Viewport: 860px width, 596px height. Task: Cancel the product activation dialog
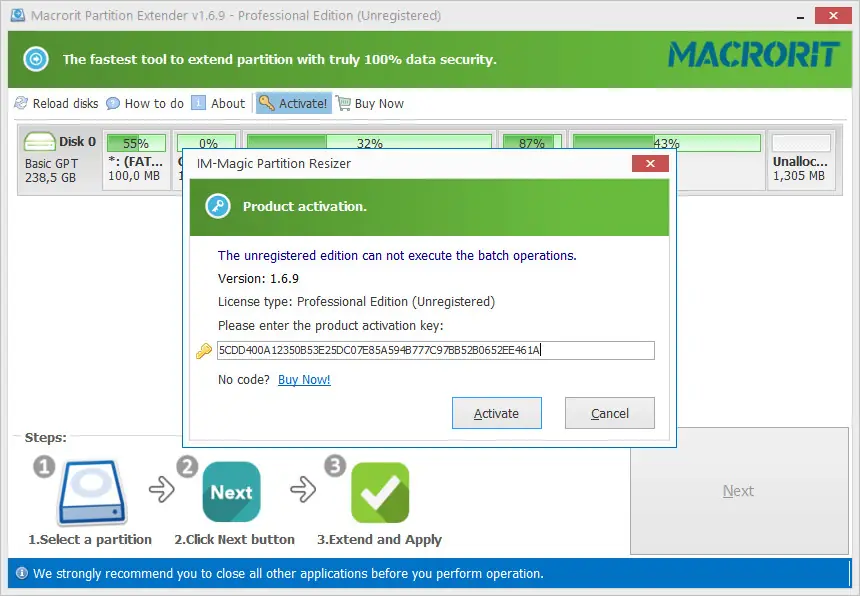click(610, 412)
